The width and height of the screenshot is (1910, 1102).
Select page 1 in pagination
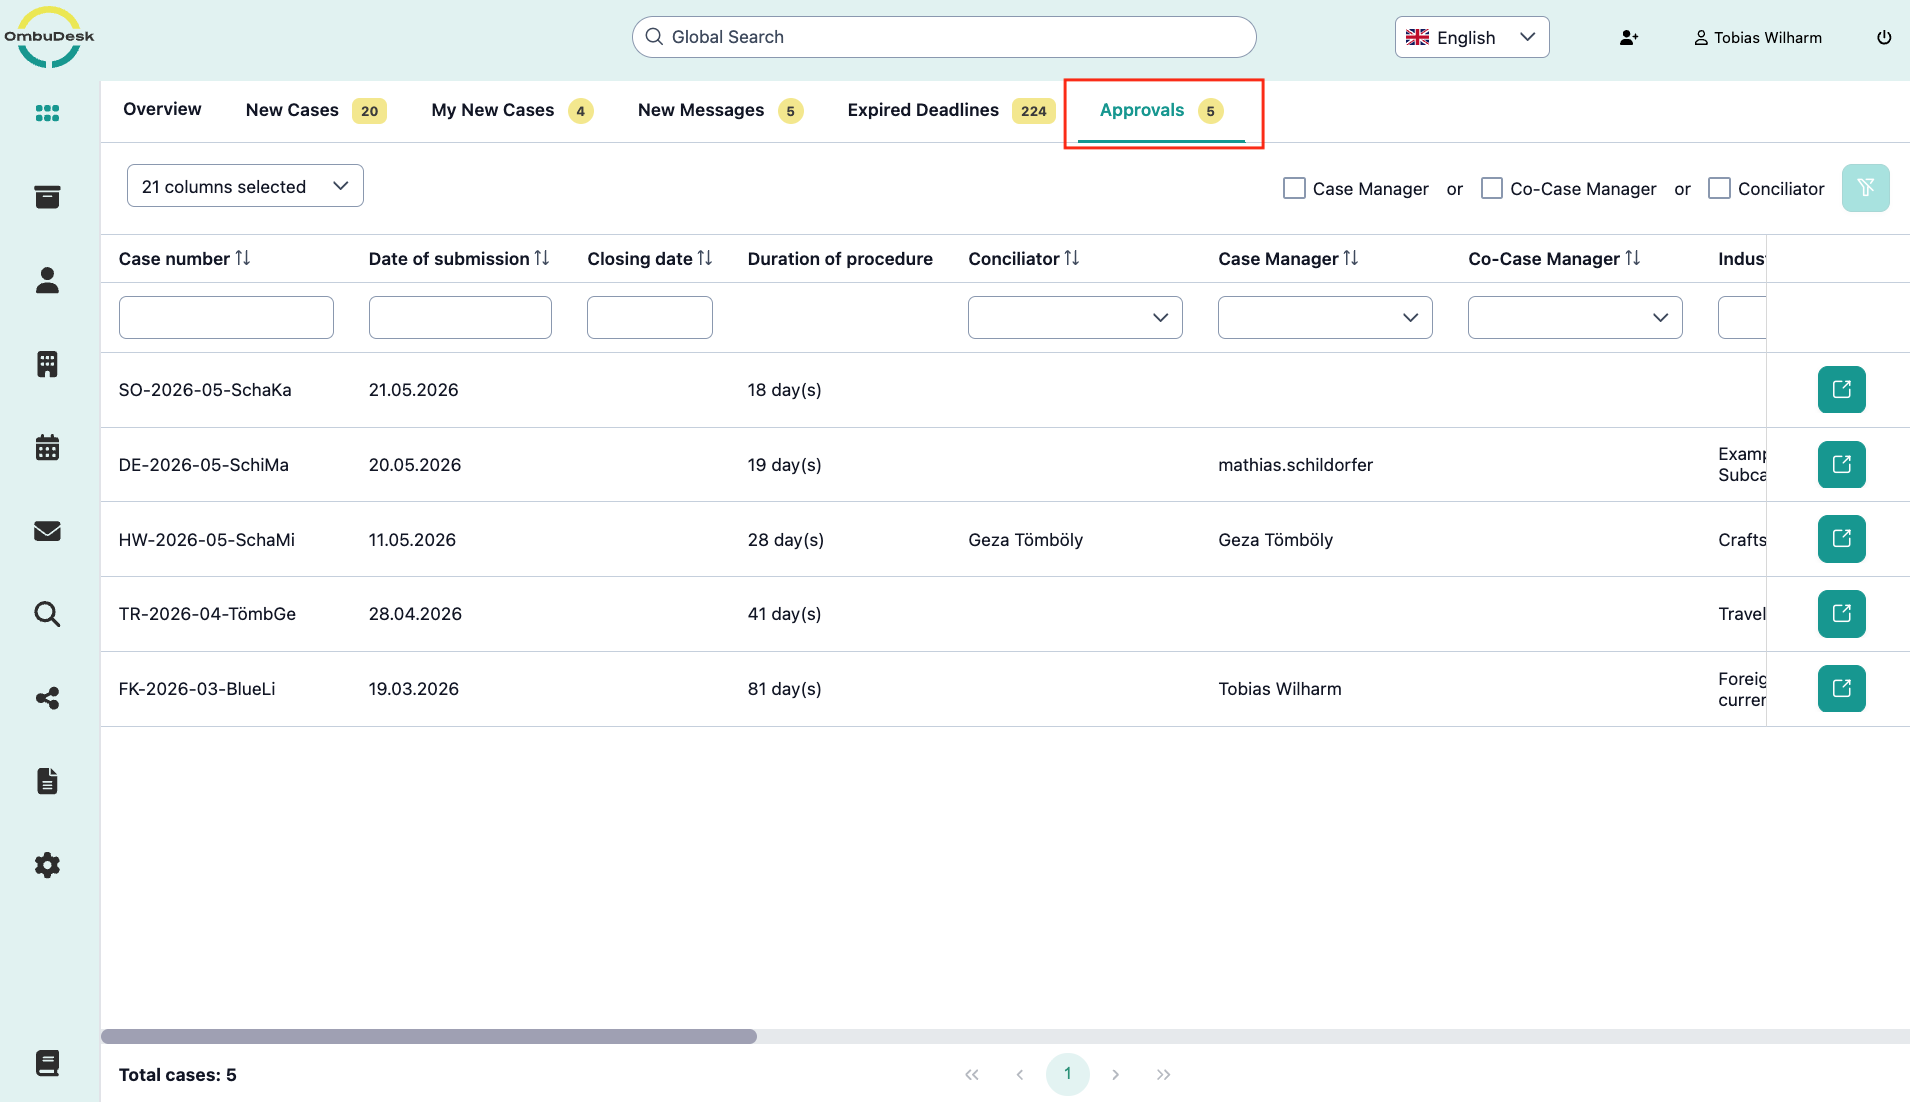[x=1067, y=1074]
